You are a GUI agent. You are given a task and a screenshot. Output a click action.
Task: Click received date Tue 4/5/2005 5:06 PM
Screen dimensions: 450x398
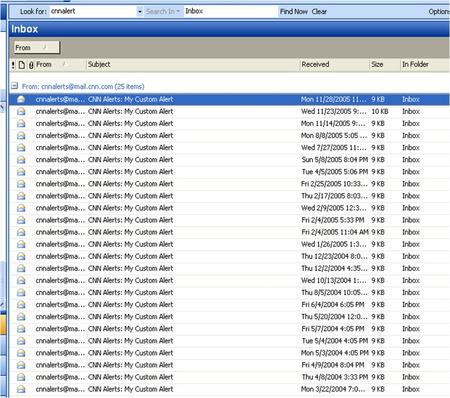coord(334,172)
